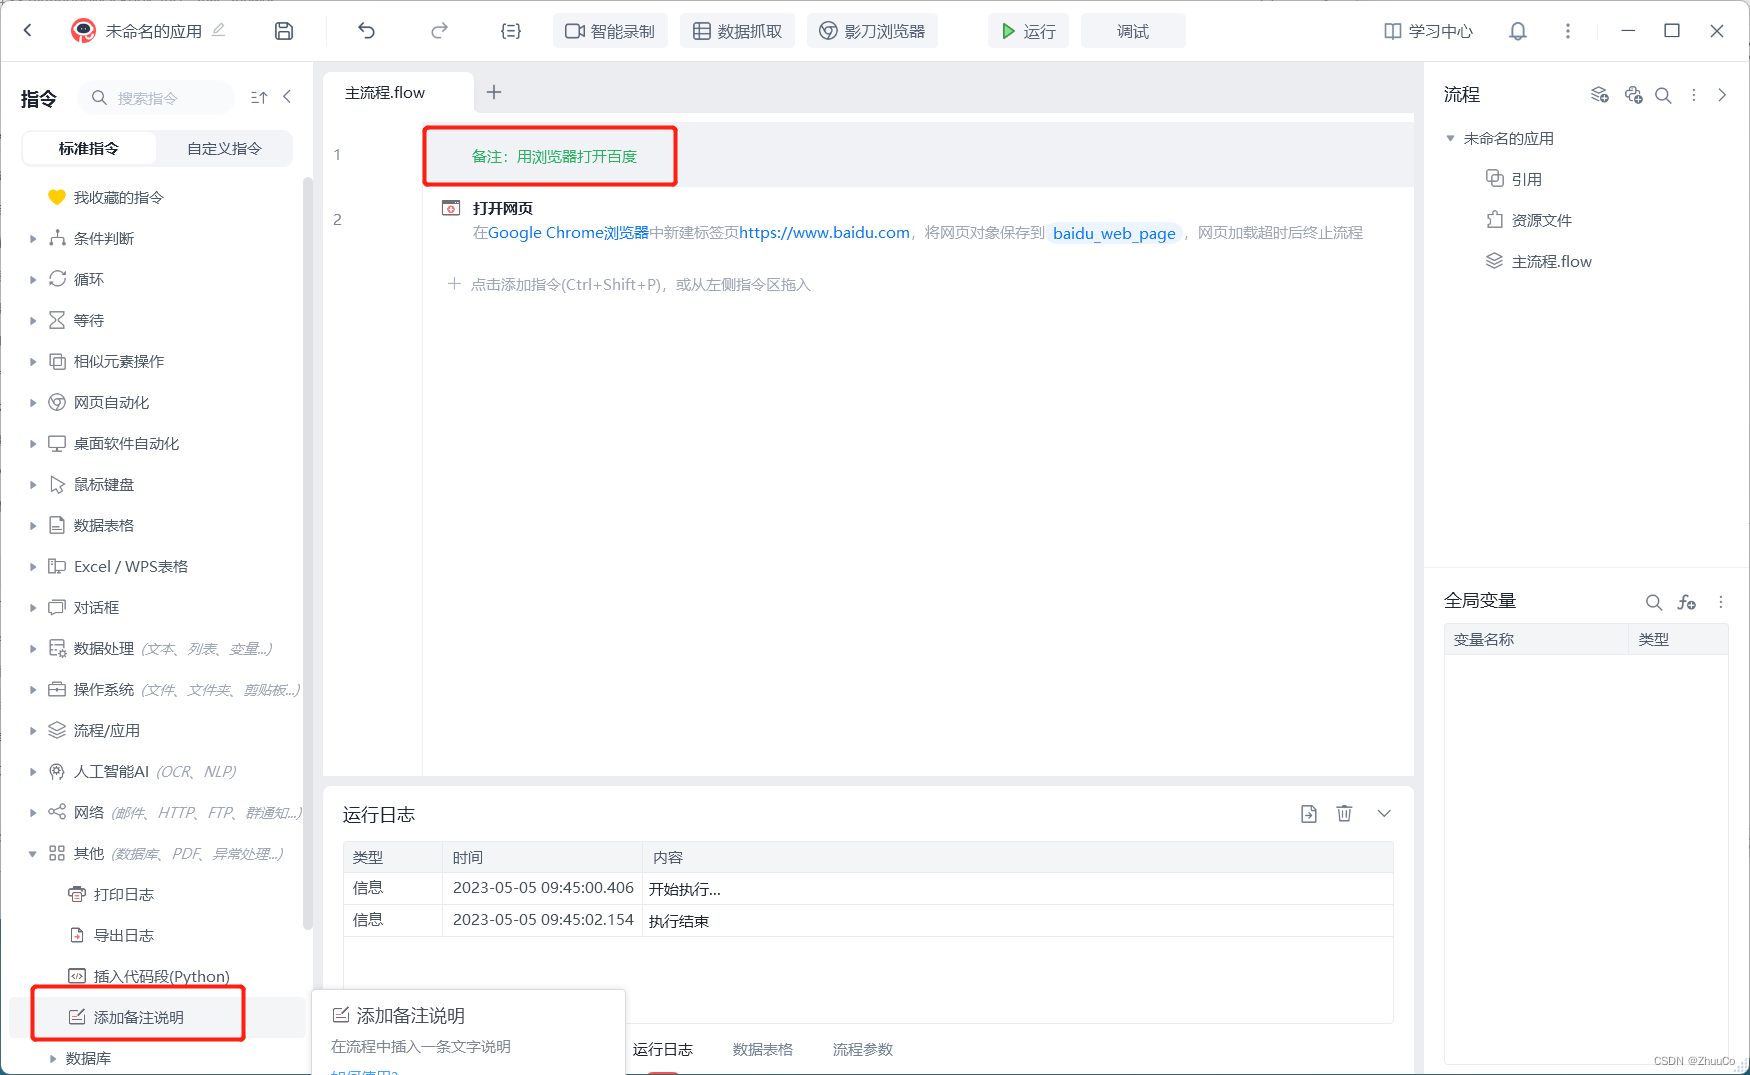
Task: Go back using the top-left arrow
Action: [x=28, y=31]
